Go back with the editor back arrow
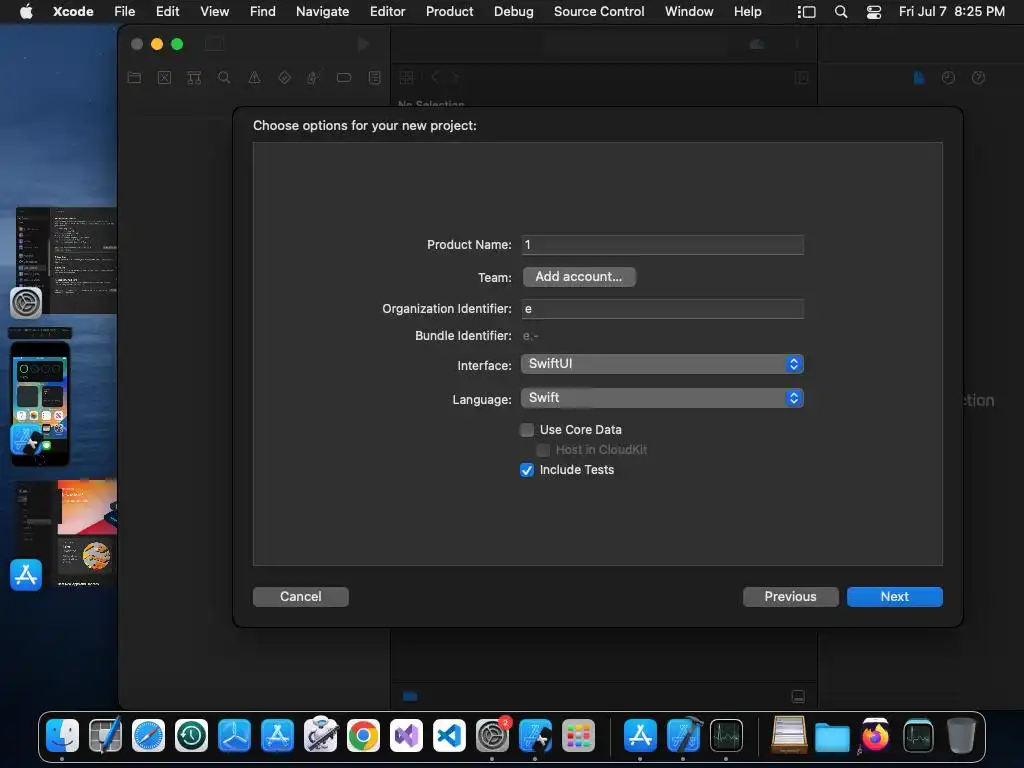The height and width of the screenshot is (768, 1024). tap(435, 78)
